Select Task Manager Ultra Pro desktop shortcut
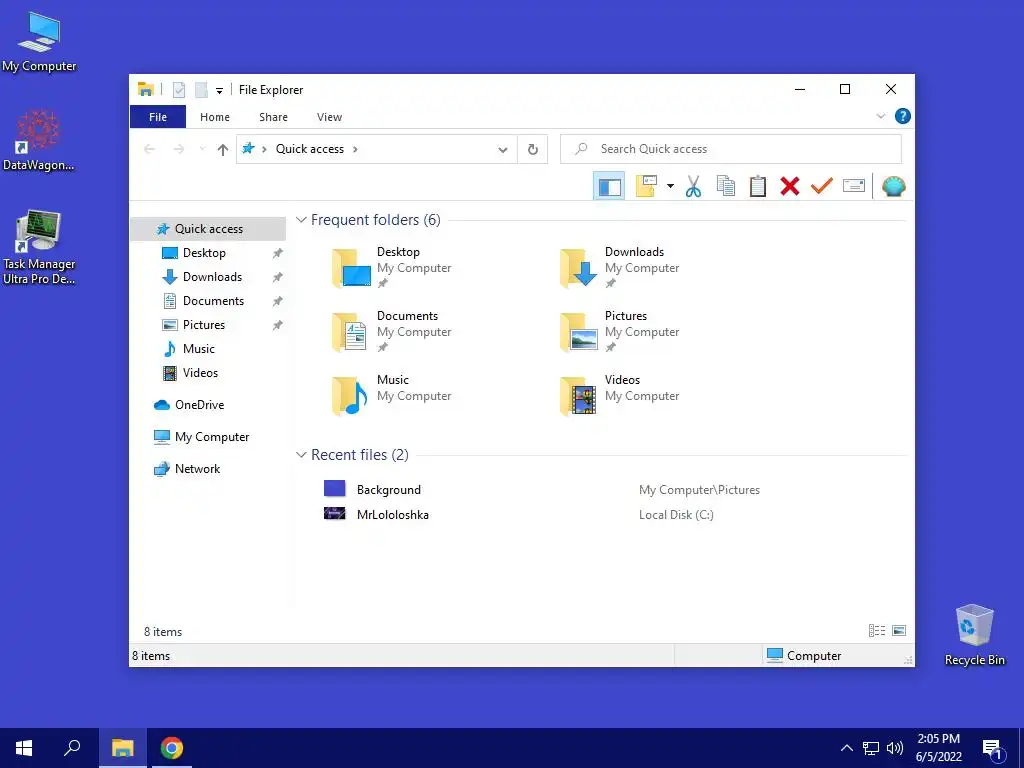This screenshot has height=768, width=1024. 39,247
